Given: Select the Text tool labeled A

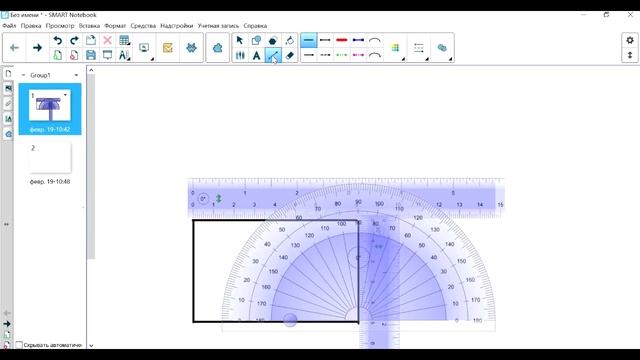Looking at the screenshot, I should coord(256,55).
